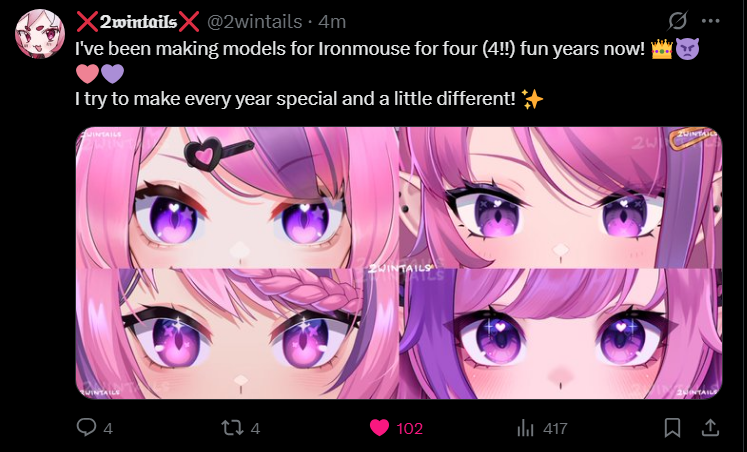Open the @2wintails handle link

coord(254,22)
